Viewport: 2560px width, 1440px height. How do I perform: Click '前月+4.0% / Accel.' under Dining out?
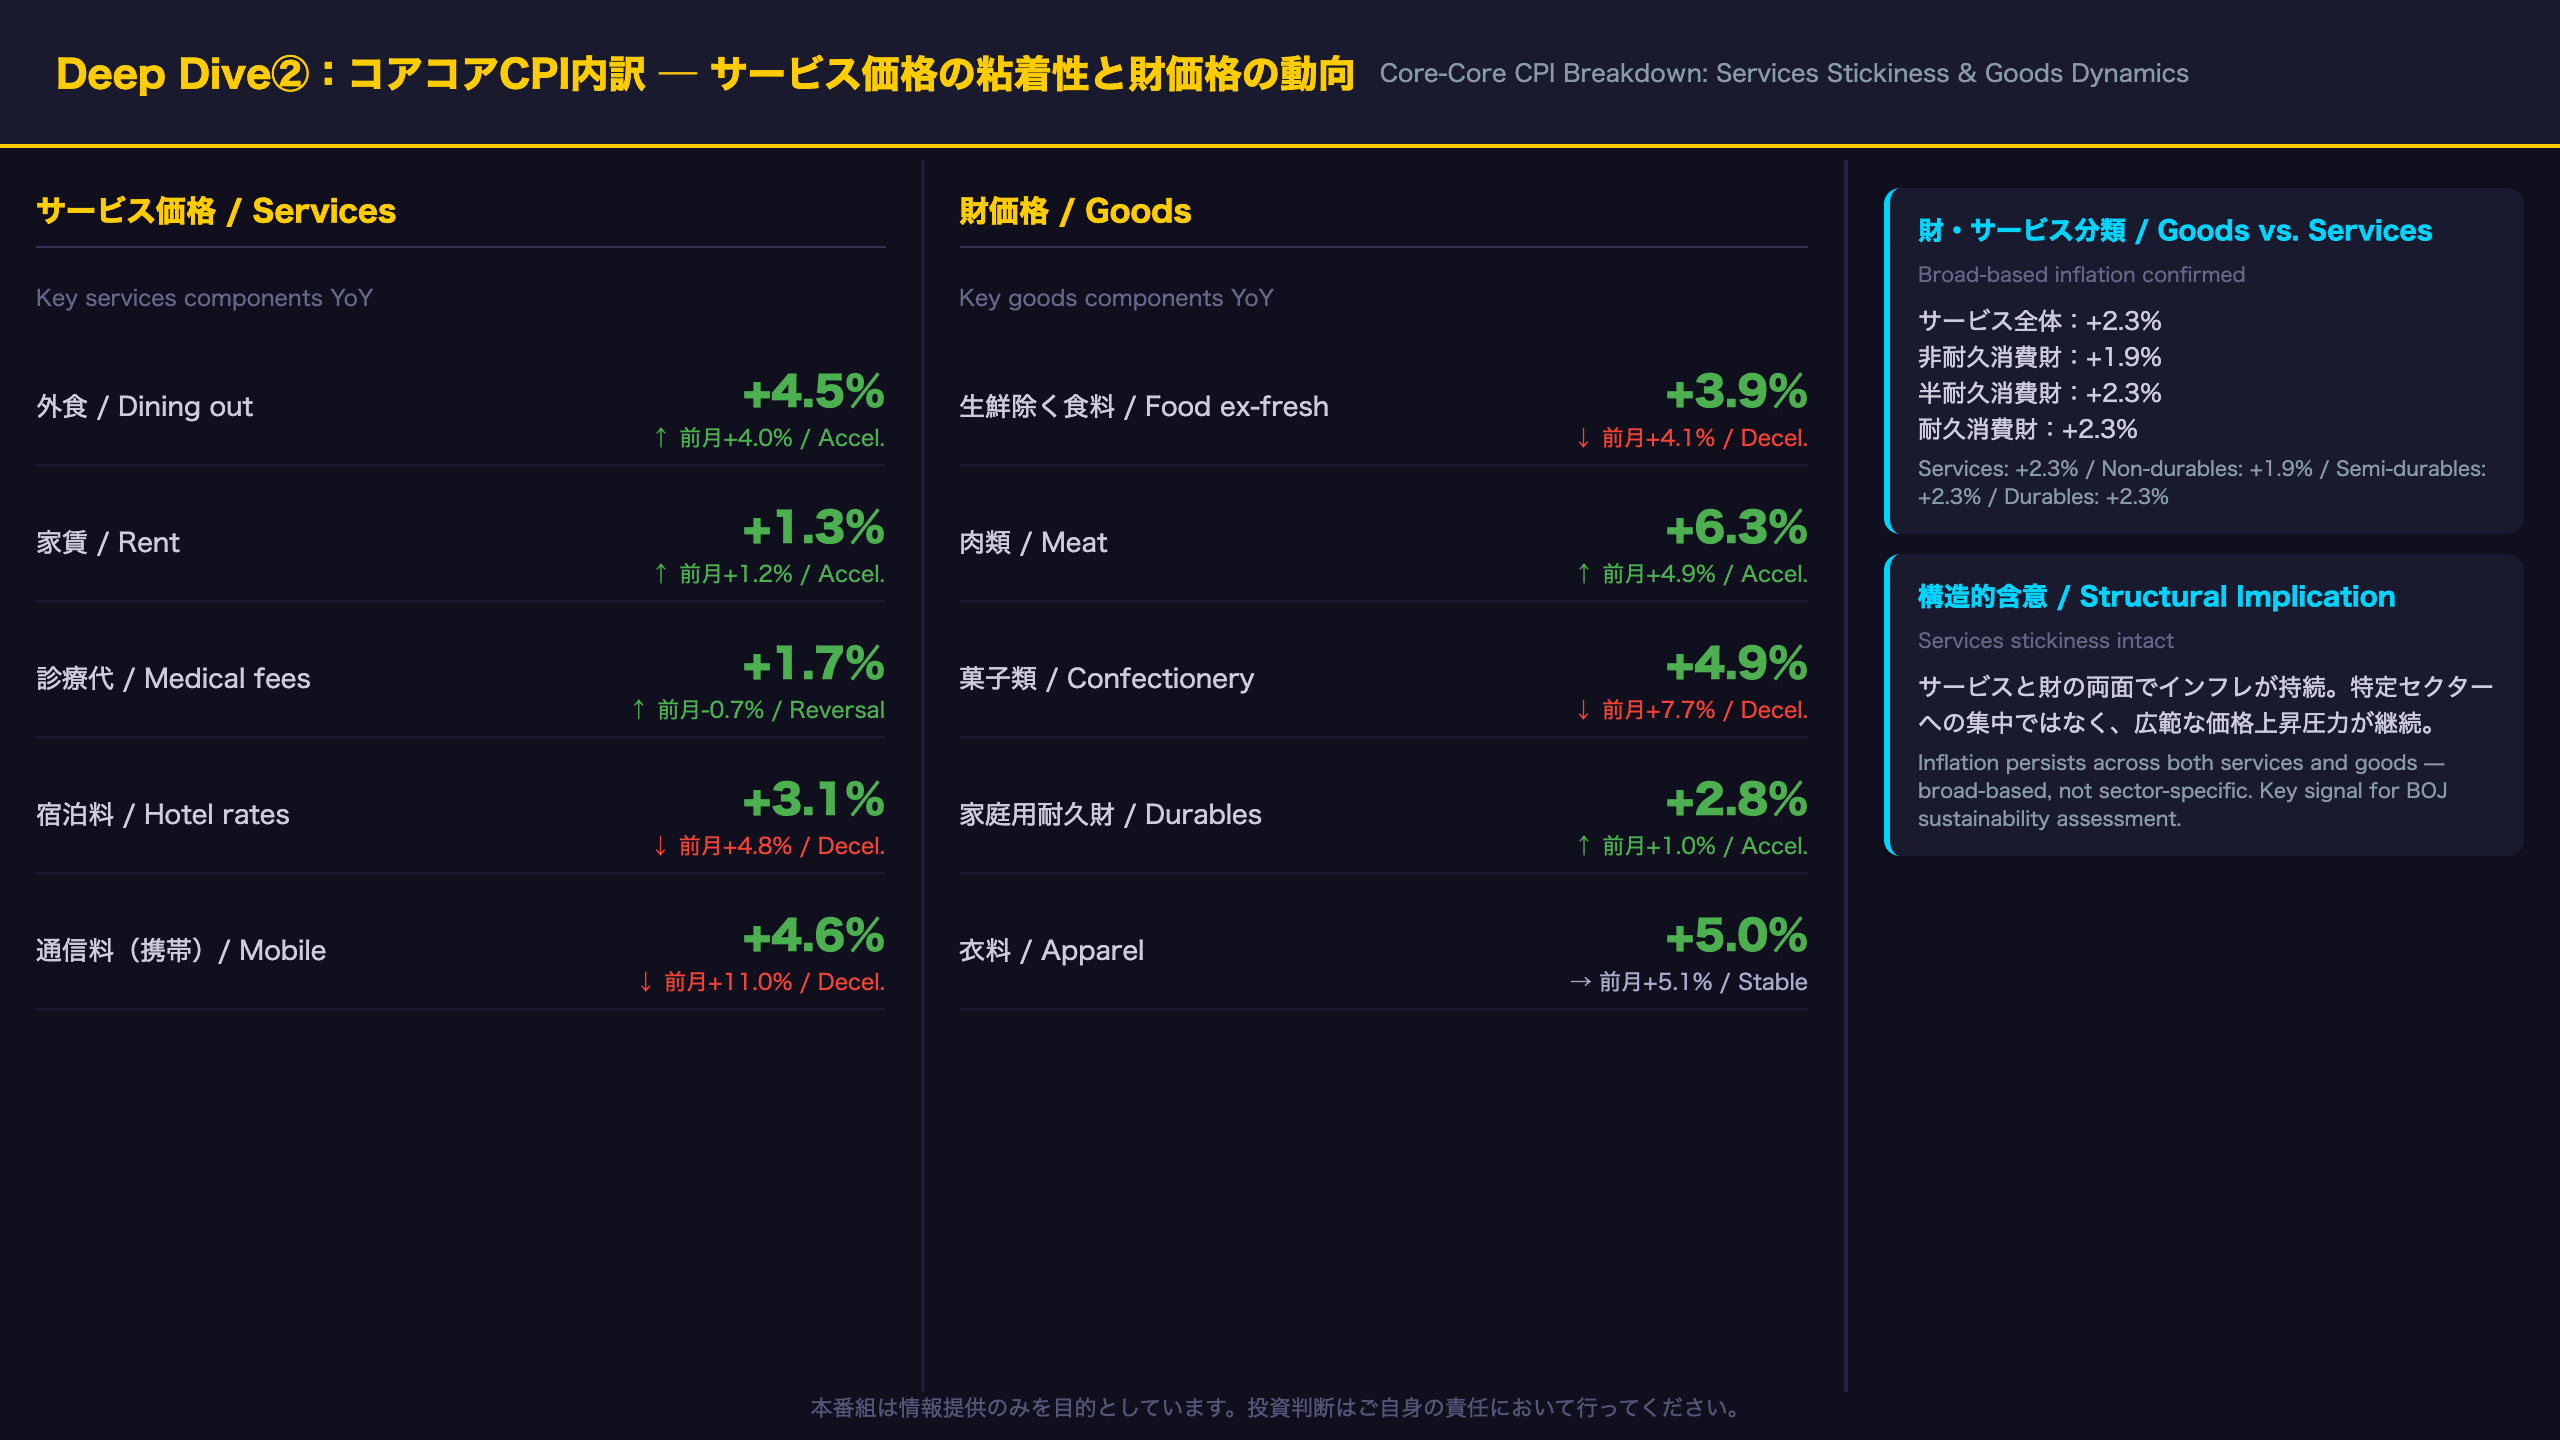tap(769, 438)
